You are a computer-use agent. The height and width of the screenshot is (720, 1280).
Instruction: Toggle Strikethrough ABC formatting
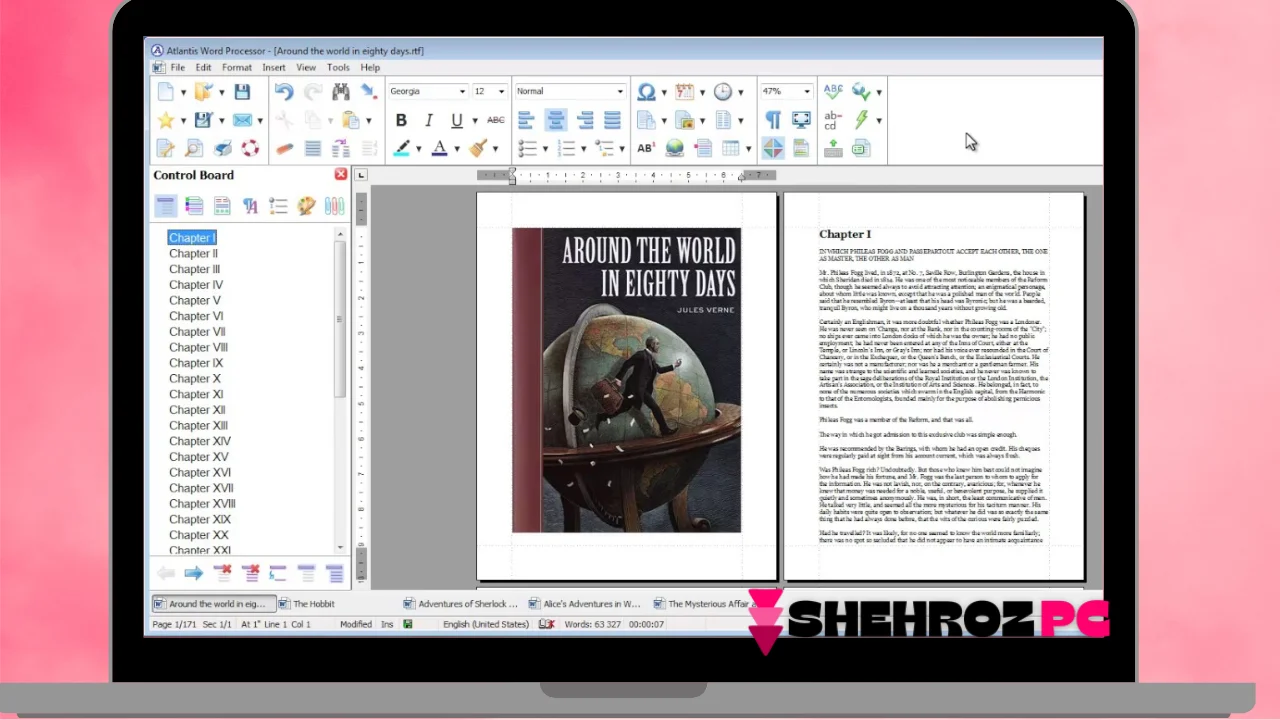tap(495, 120)
